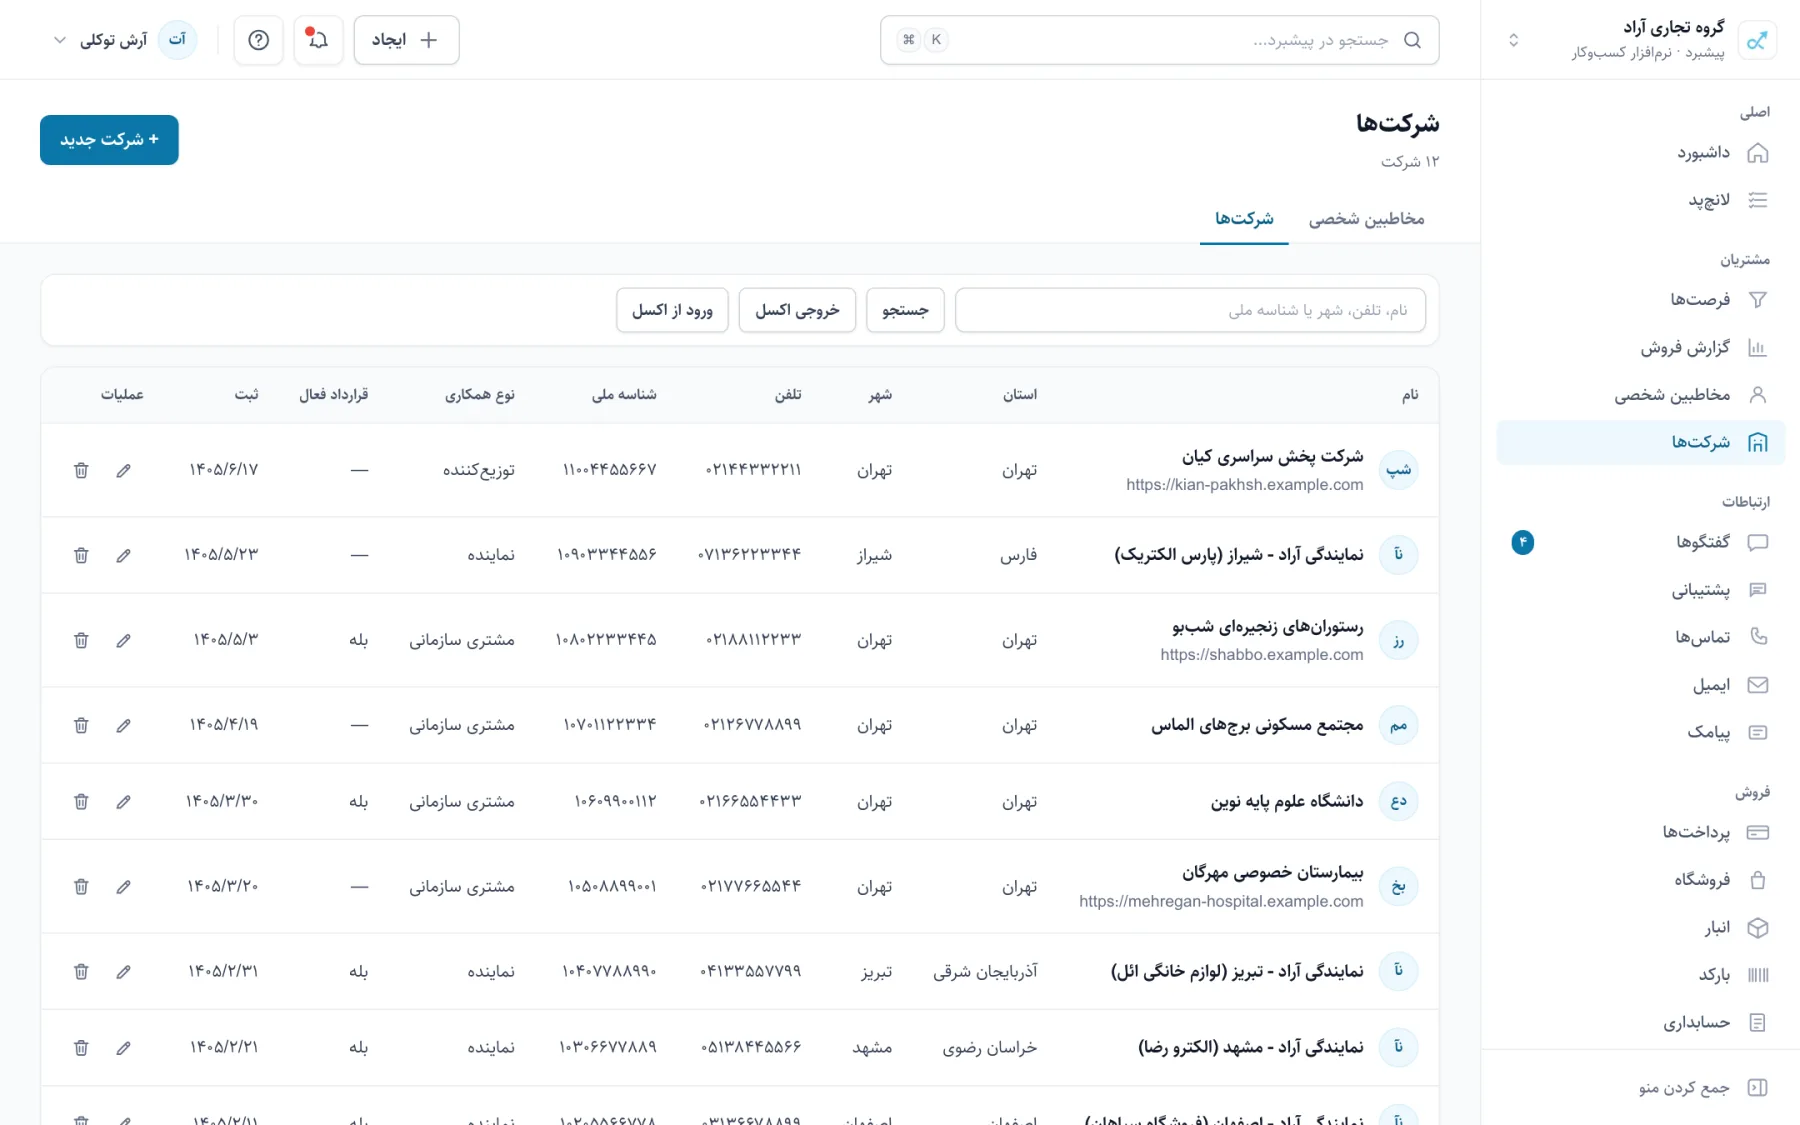Click the تماس‌ها phone icon
Image resolution: width=1800 pixels, height=1125 pixels.
click(x=1757, y=637)
